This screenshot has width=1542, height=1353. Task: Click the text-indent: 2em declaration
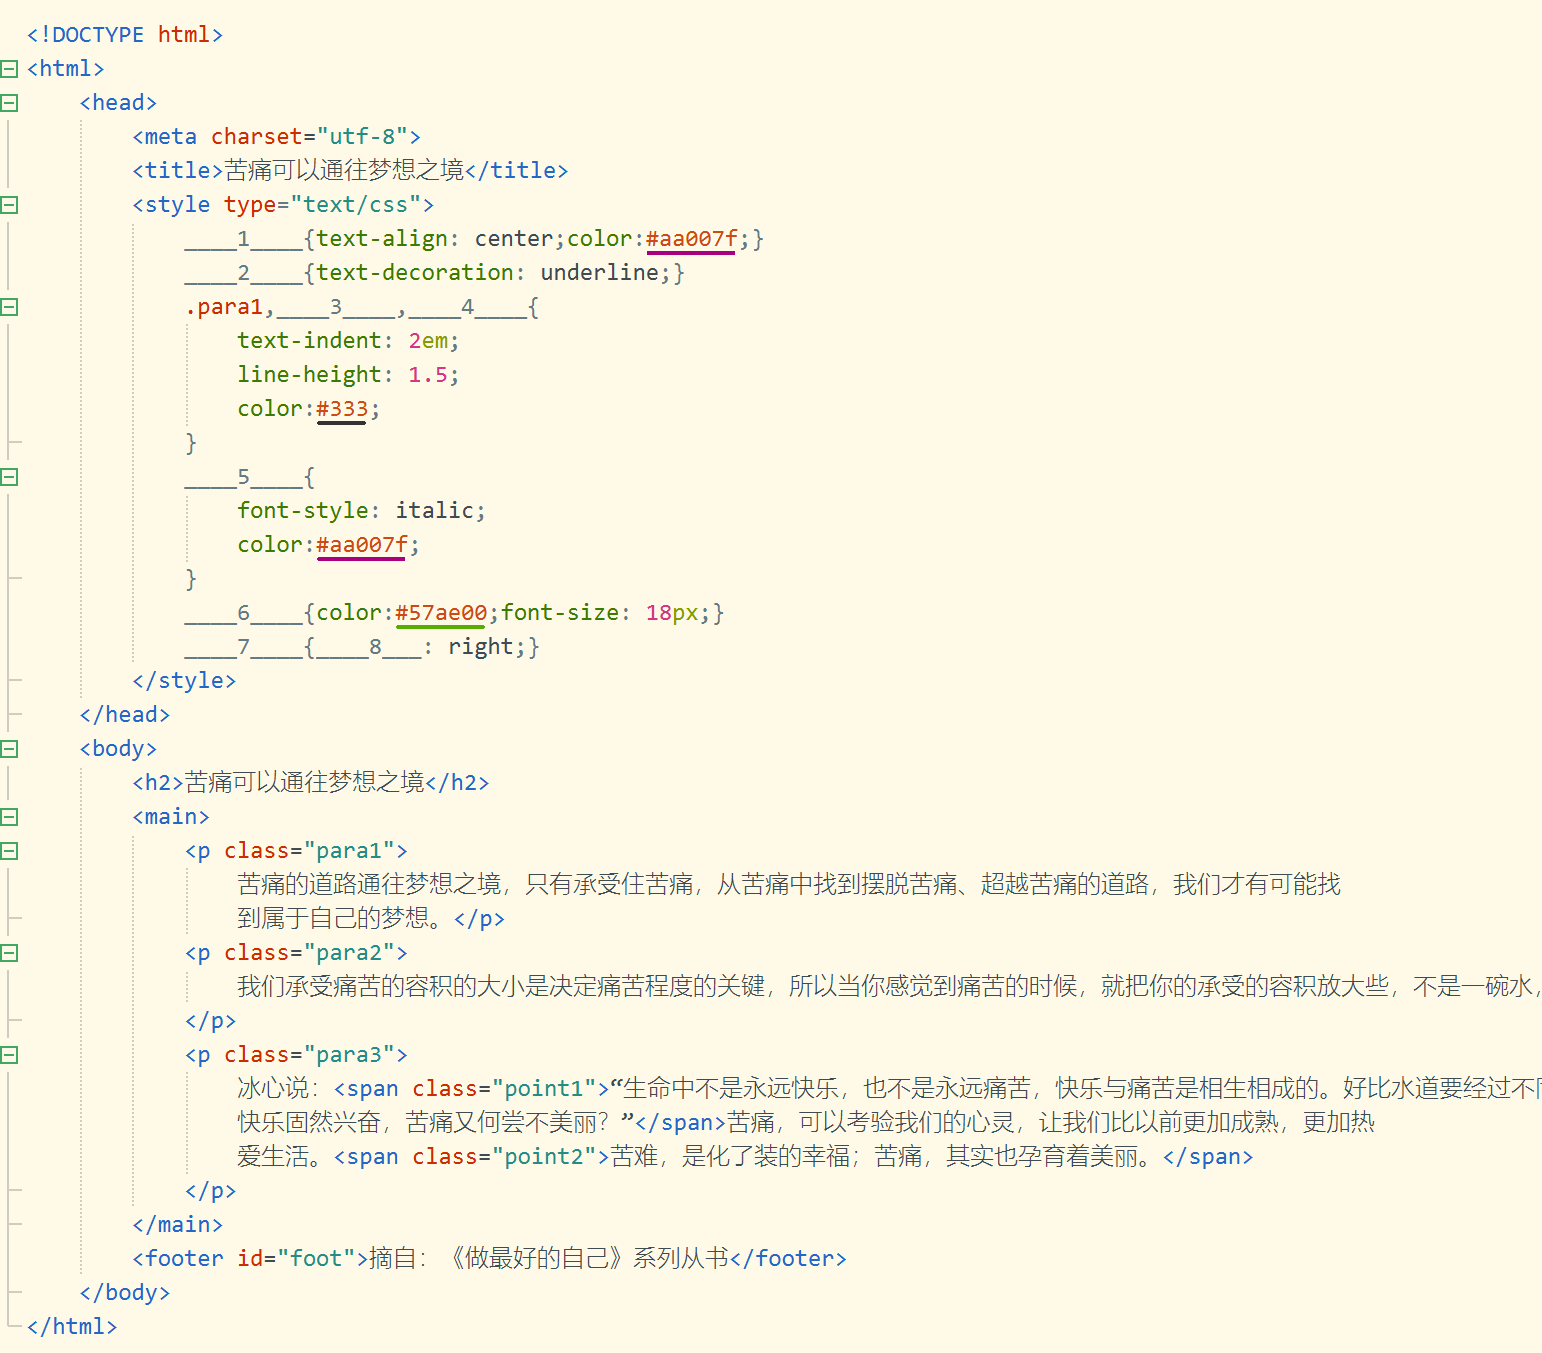pyautogui.click(x=348, y=341)
